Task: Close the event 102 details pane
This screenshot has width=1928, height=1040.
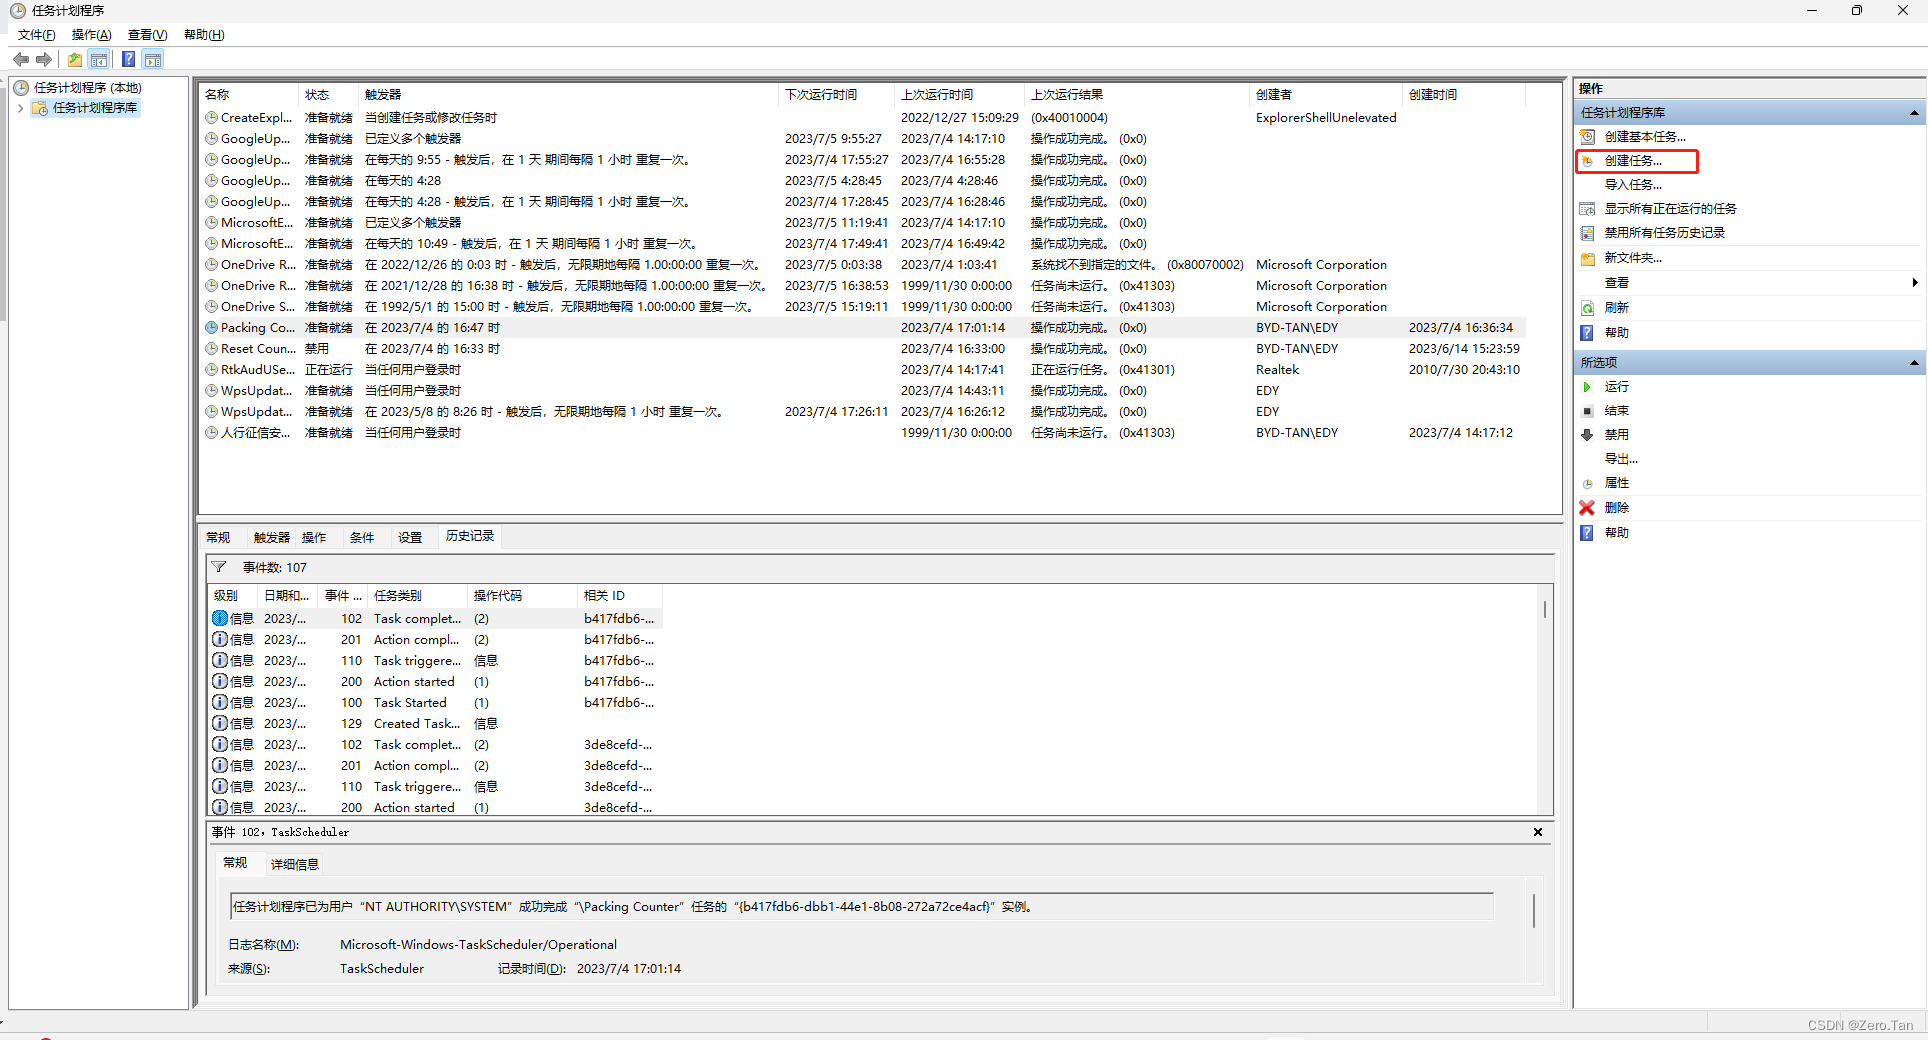Action: pyautogui.click(x=1538, y=832)
